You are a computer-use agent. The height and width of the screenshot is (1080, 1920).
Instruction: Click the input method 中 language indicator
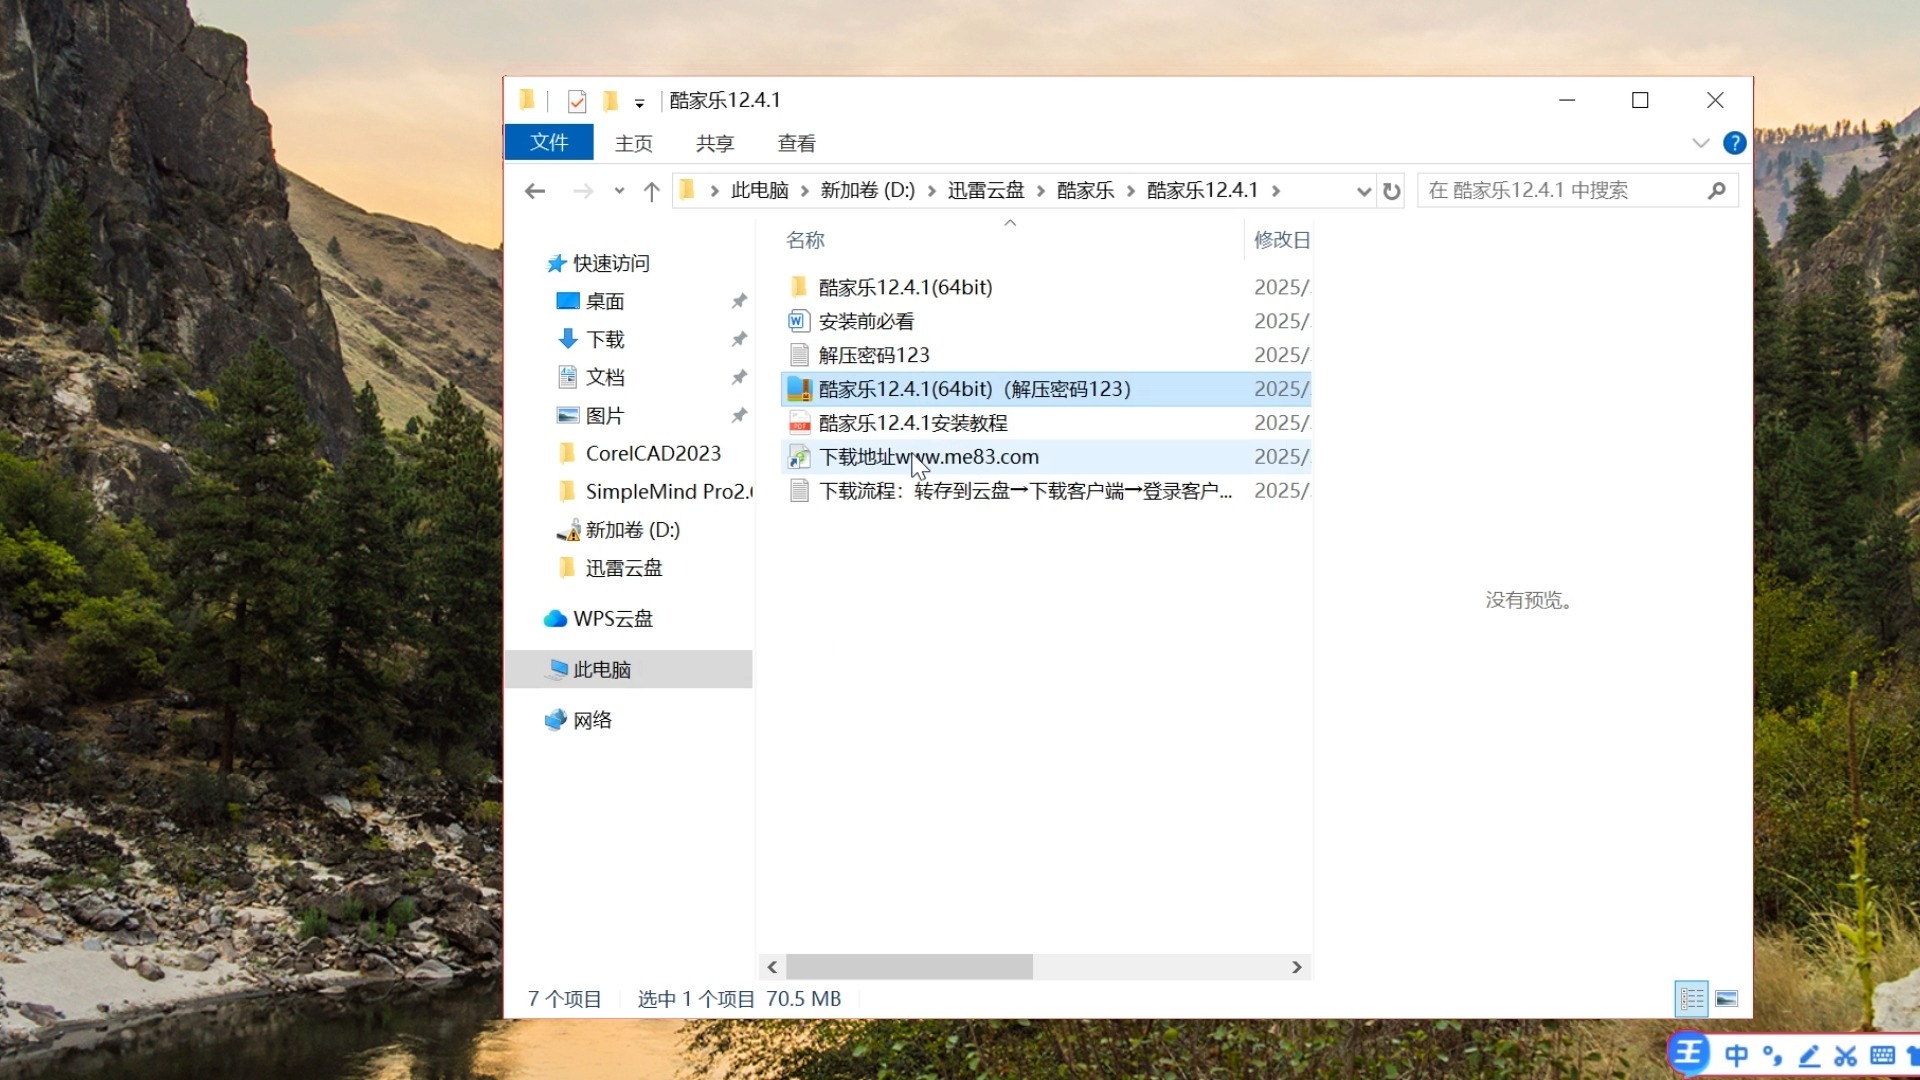pyautogui.click(x=1737, y=1055)
